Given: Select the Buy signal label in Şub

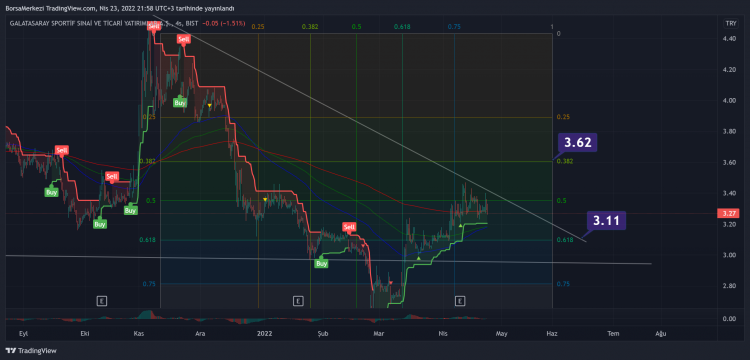Looking at the screenshot, I should [x=322, y=263].
